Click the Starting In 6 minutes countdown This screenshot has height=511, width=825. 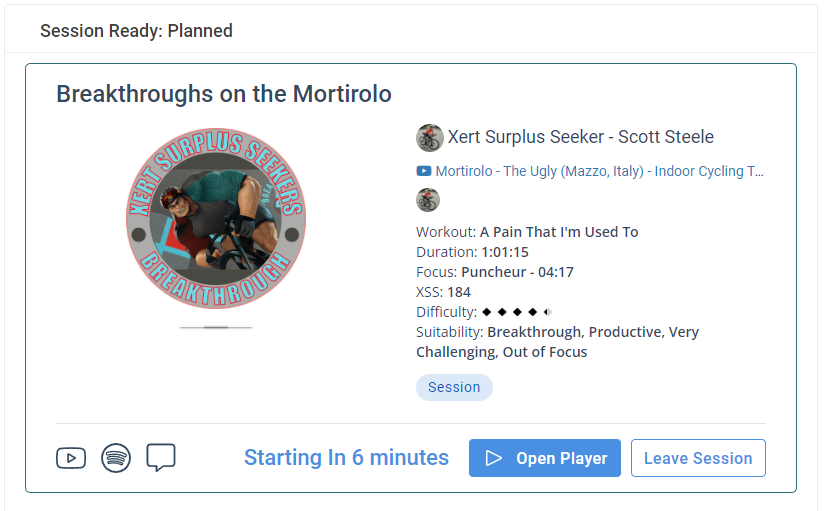click(346, 458)
